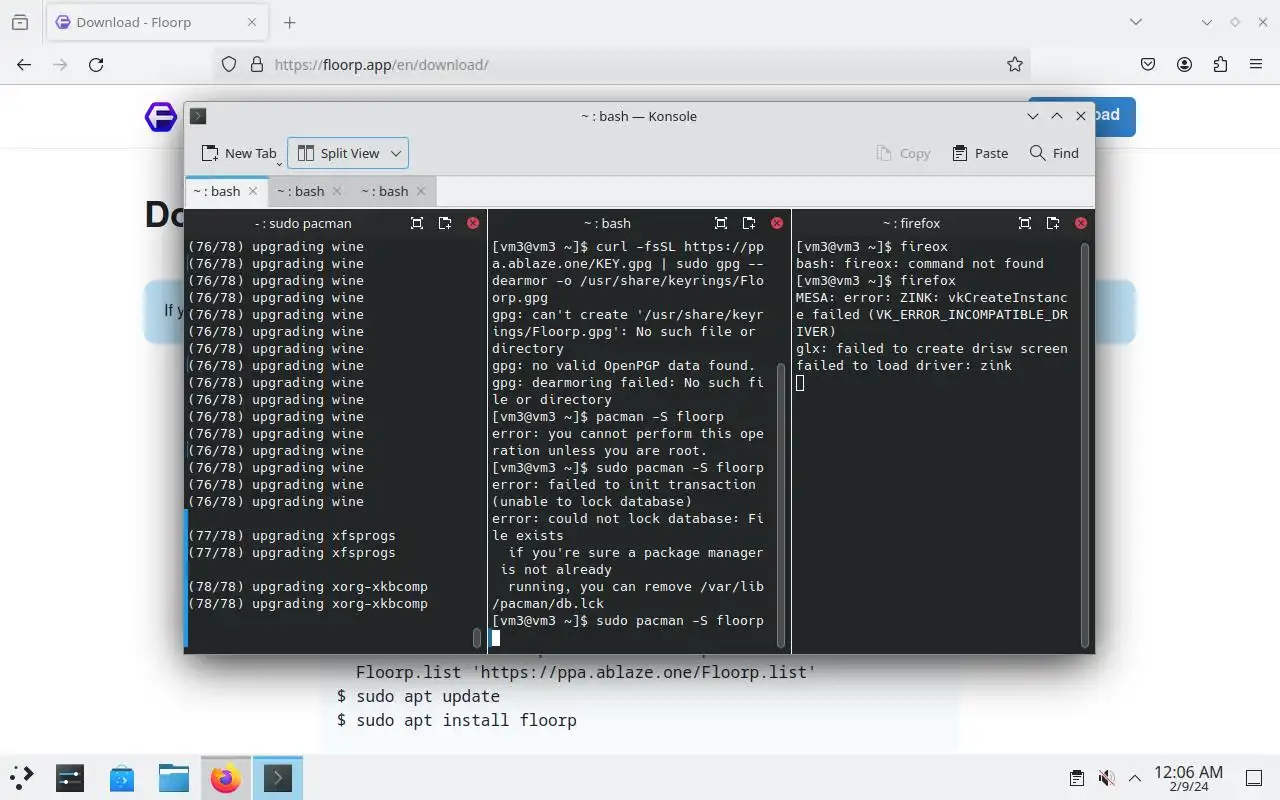This screenshot has height=800, width=1280.
Task: Click the Konsole window menu icon
Action: (198, 116)
